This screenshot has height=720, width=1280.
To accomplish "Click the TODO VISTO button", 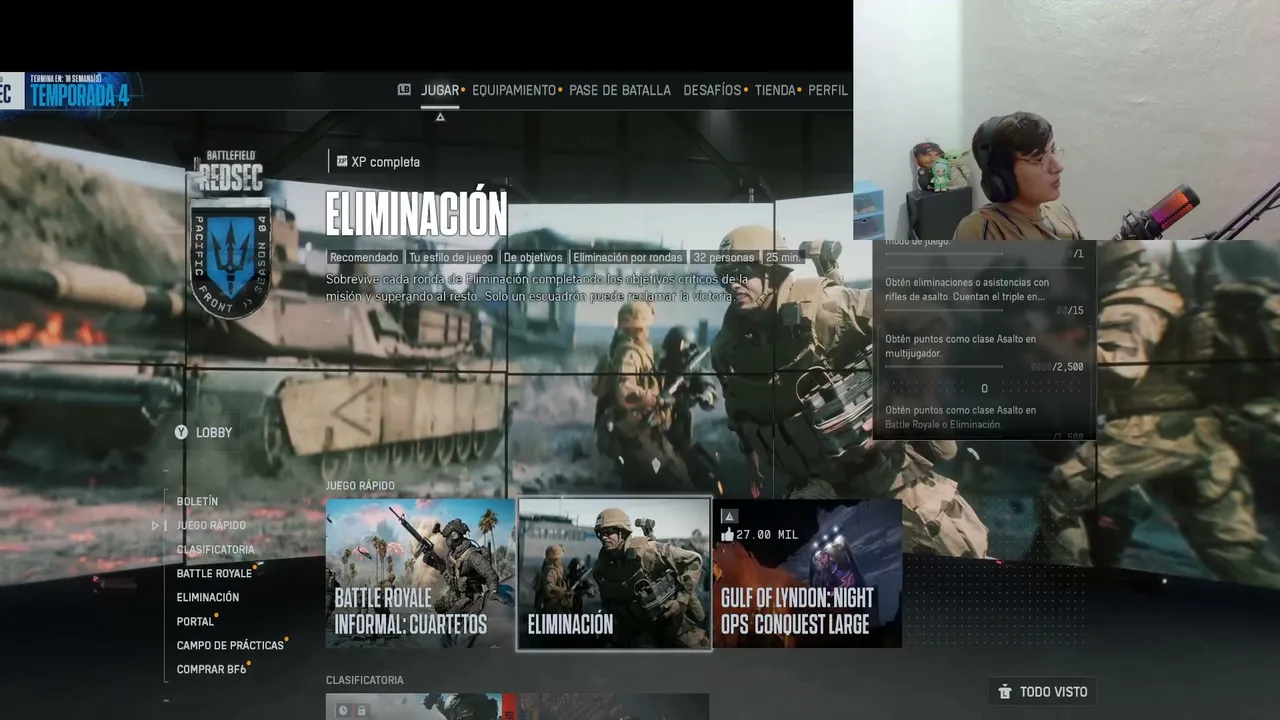I will point(1043,691).
